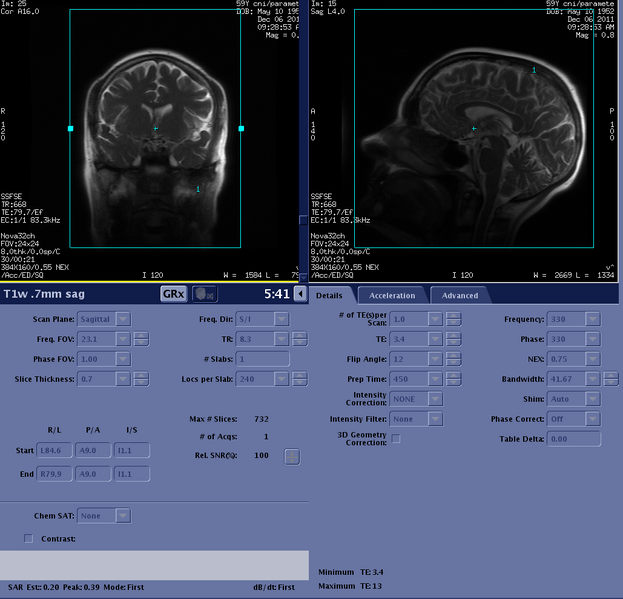Click the small scroll box between viewports
The width and height of the screenshot is (623, 599).
304,220
